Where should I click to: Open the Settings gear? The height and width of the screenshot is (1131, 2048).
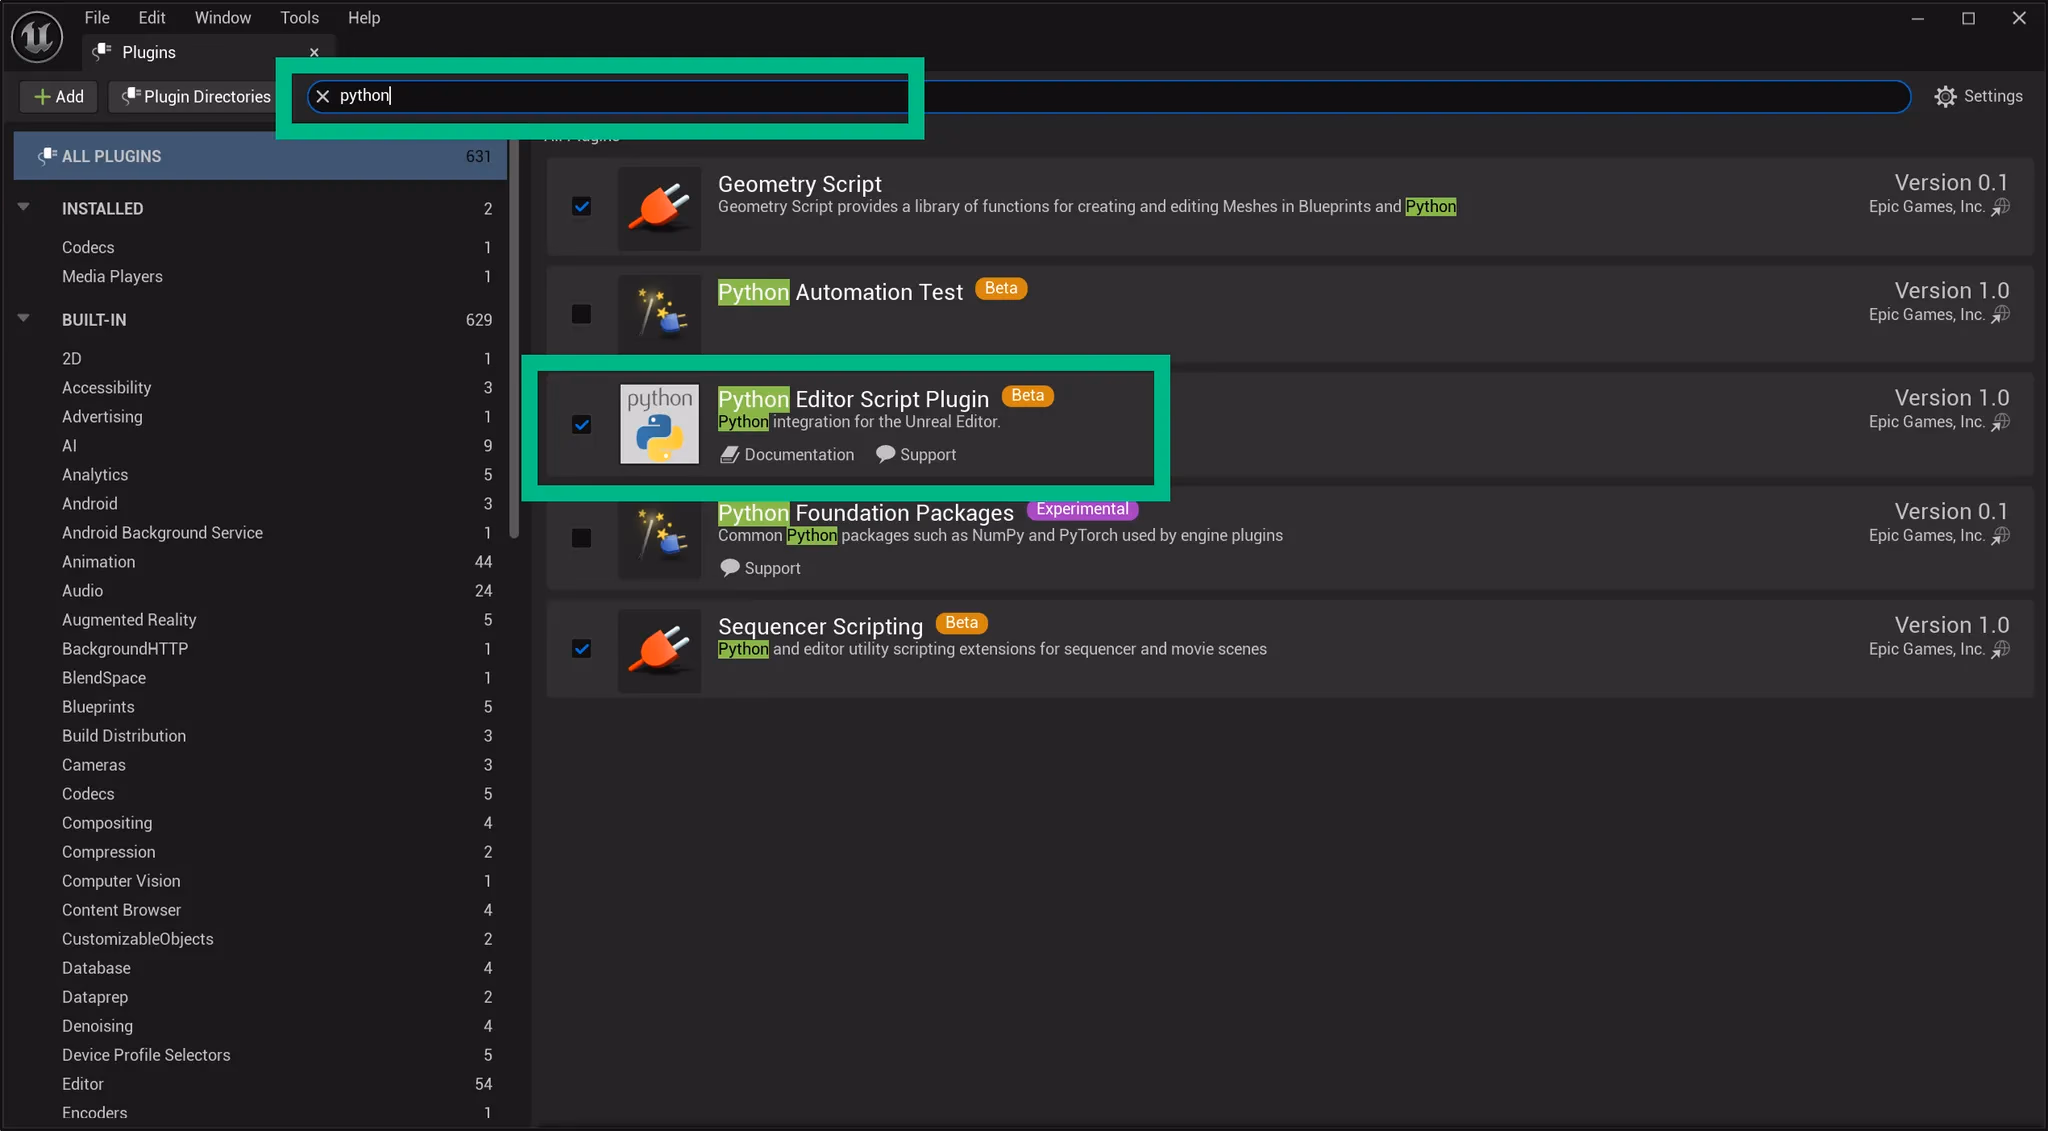(x=1944, y=96)
